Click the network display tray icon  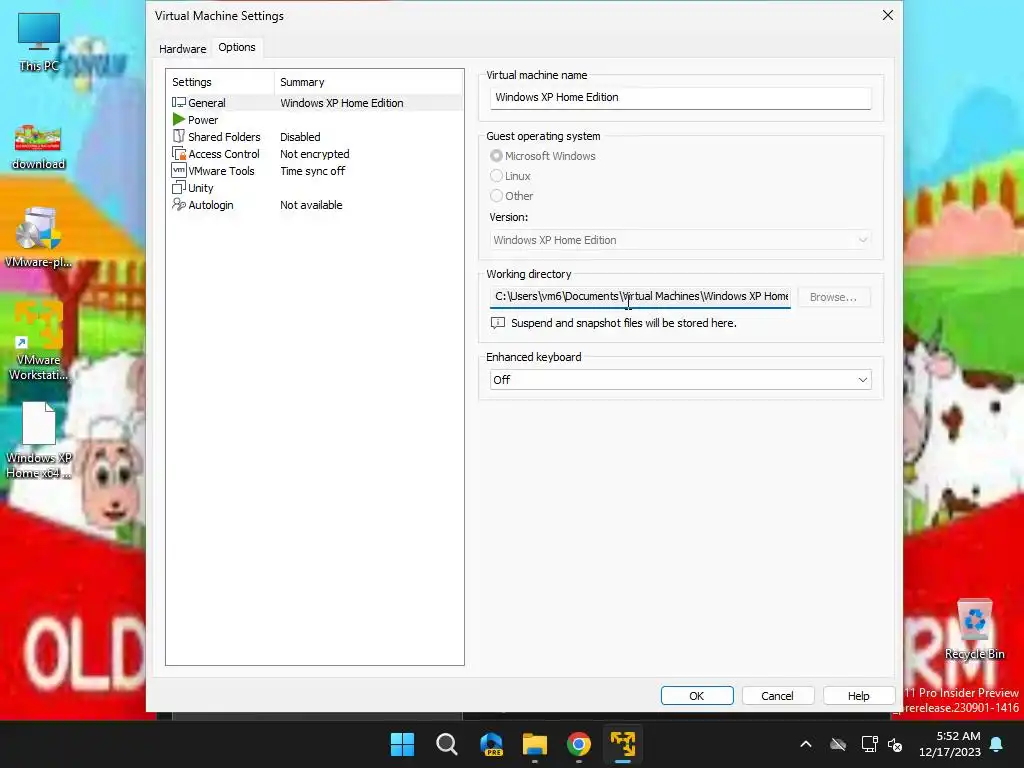click(869, 744)
